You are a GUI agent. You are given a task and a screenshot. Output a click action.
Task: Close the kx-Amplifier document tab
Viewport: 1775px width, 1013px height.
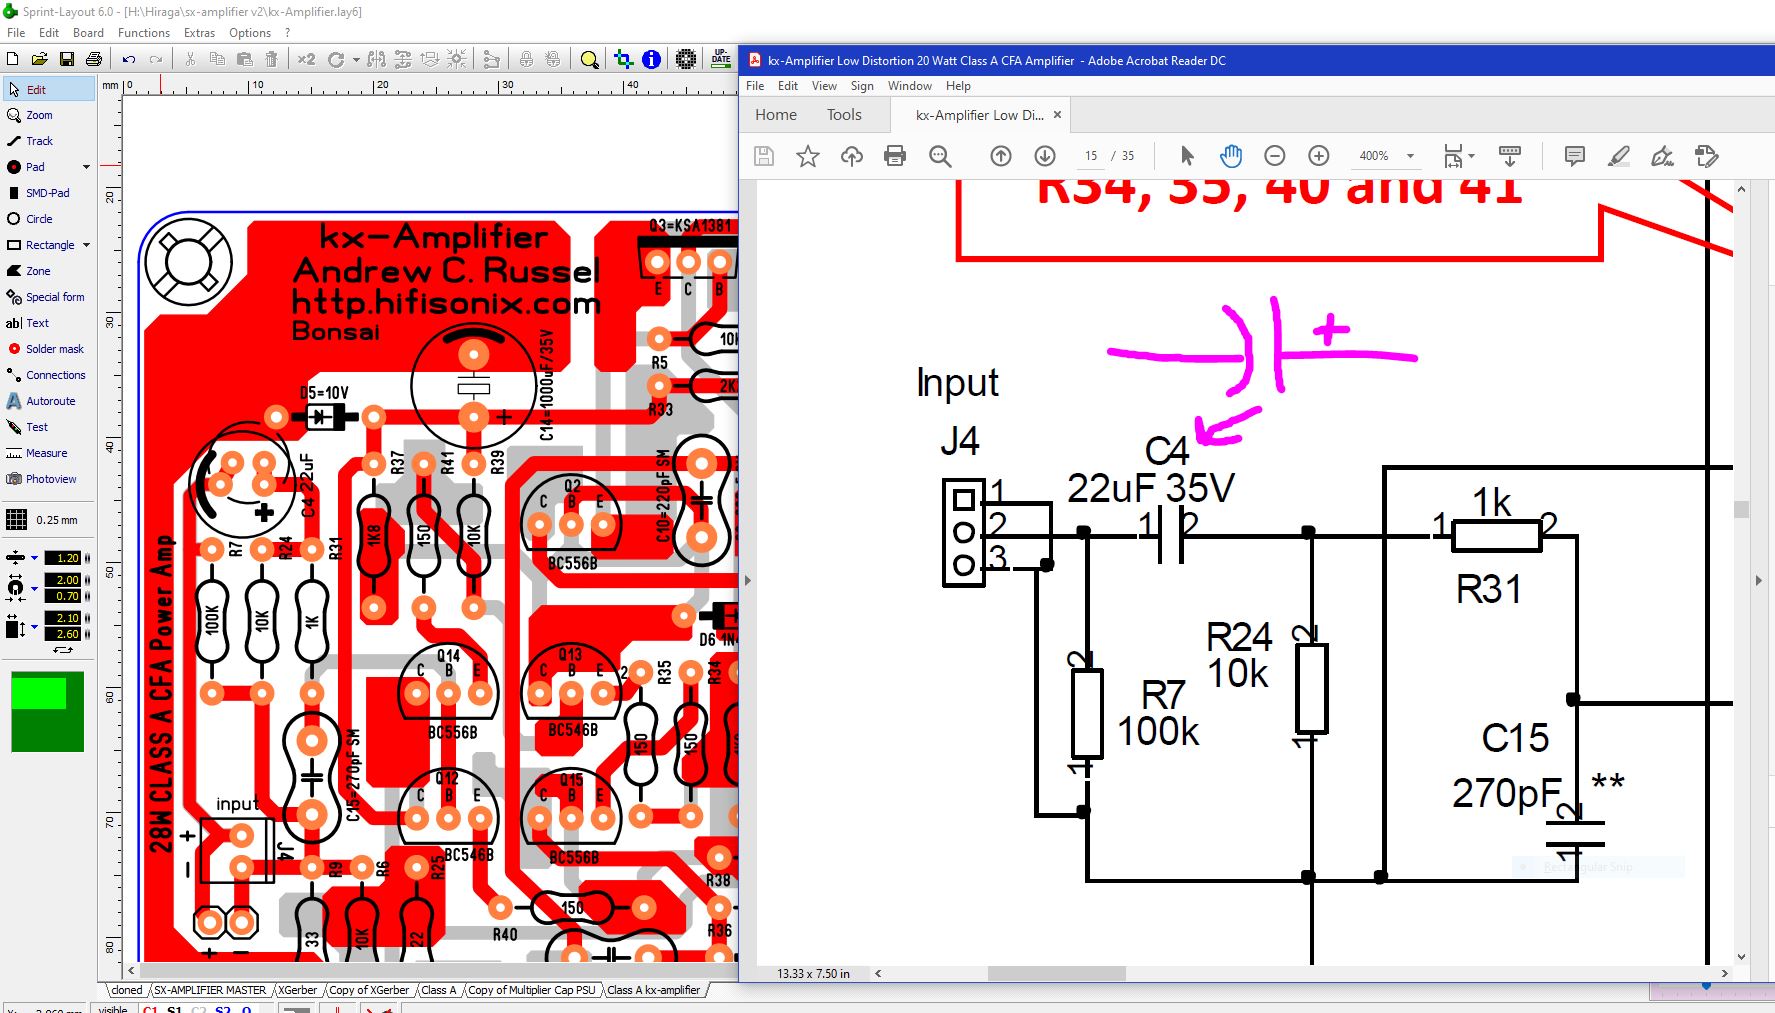tap(1057, 115)
